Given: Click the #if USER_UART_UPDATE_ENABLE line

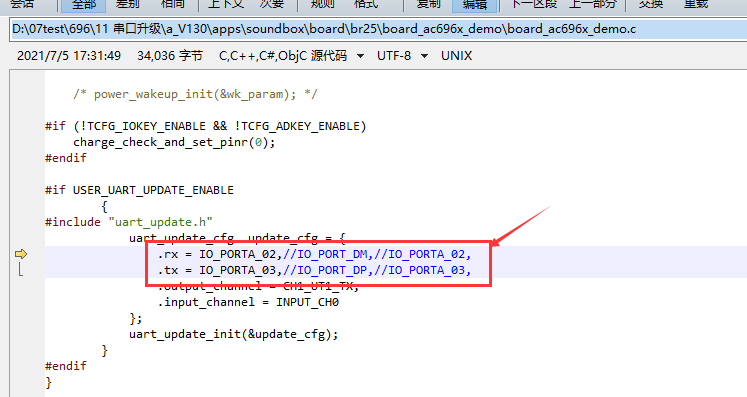Looking at the screenshot, I should point(139,190).
